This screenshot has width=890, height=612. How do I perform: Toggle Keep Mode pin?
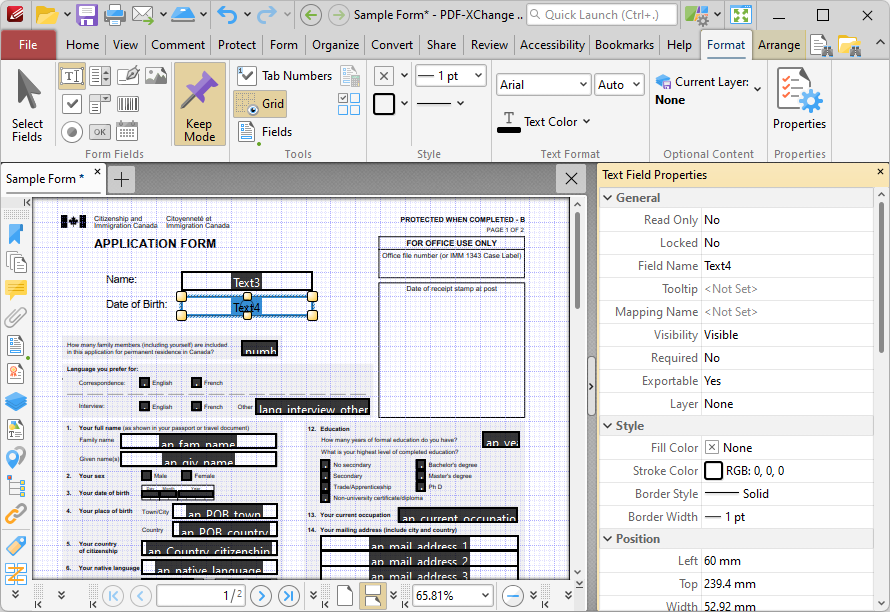click(x=199, y=105)
